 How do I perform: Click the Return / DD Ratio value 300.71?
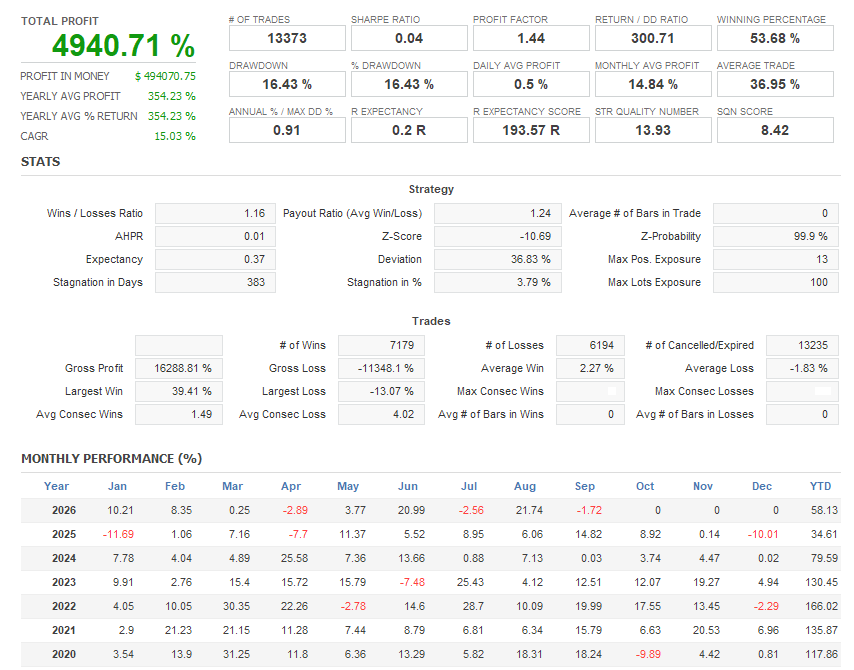[x=653, y=39]
